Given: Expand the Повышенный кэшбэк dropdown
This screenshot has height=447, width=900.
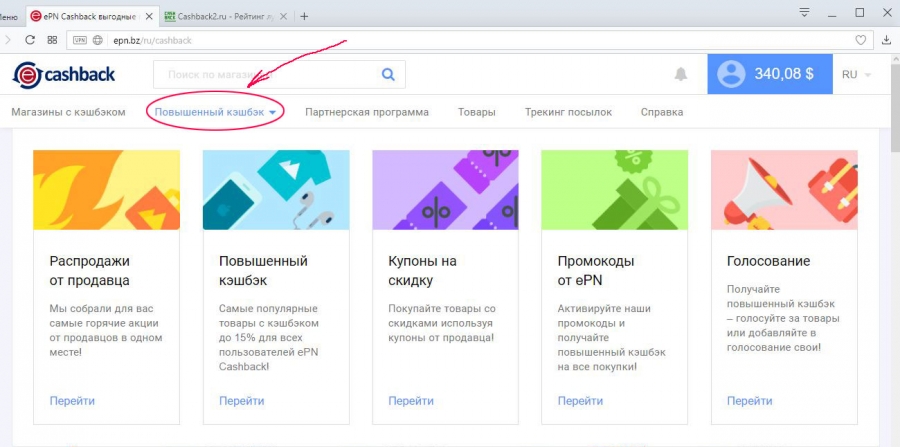Looking at the screenshot, I should 216,112.
